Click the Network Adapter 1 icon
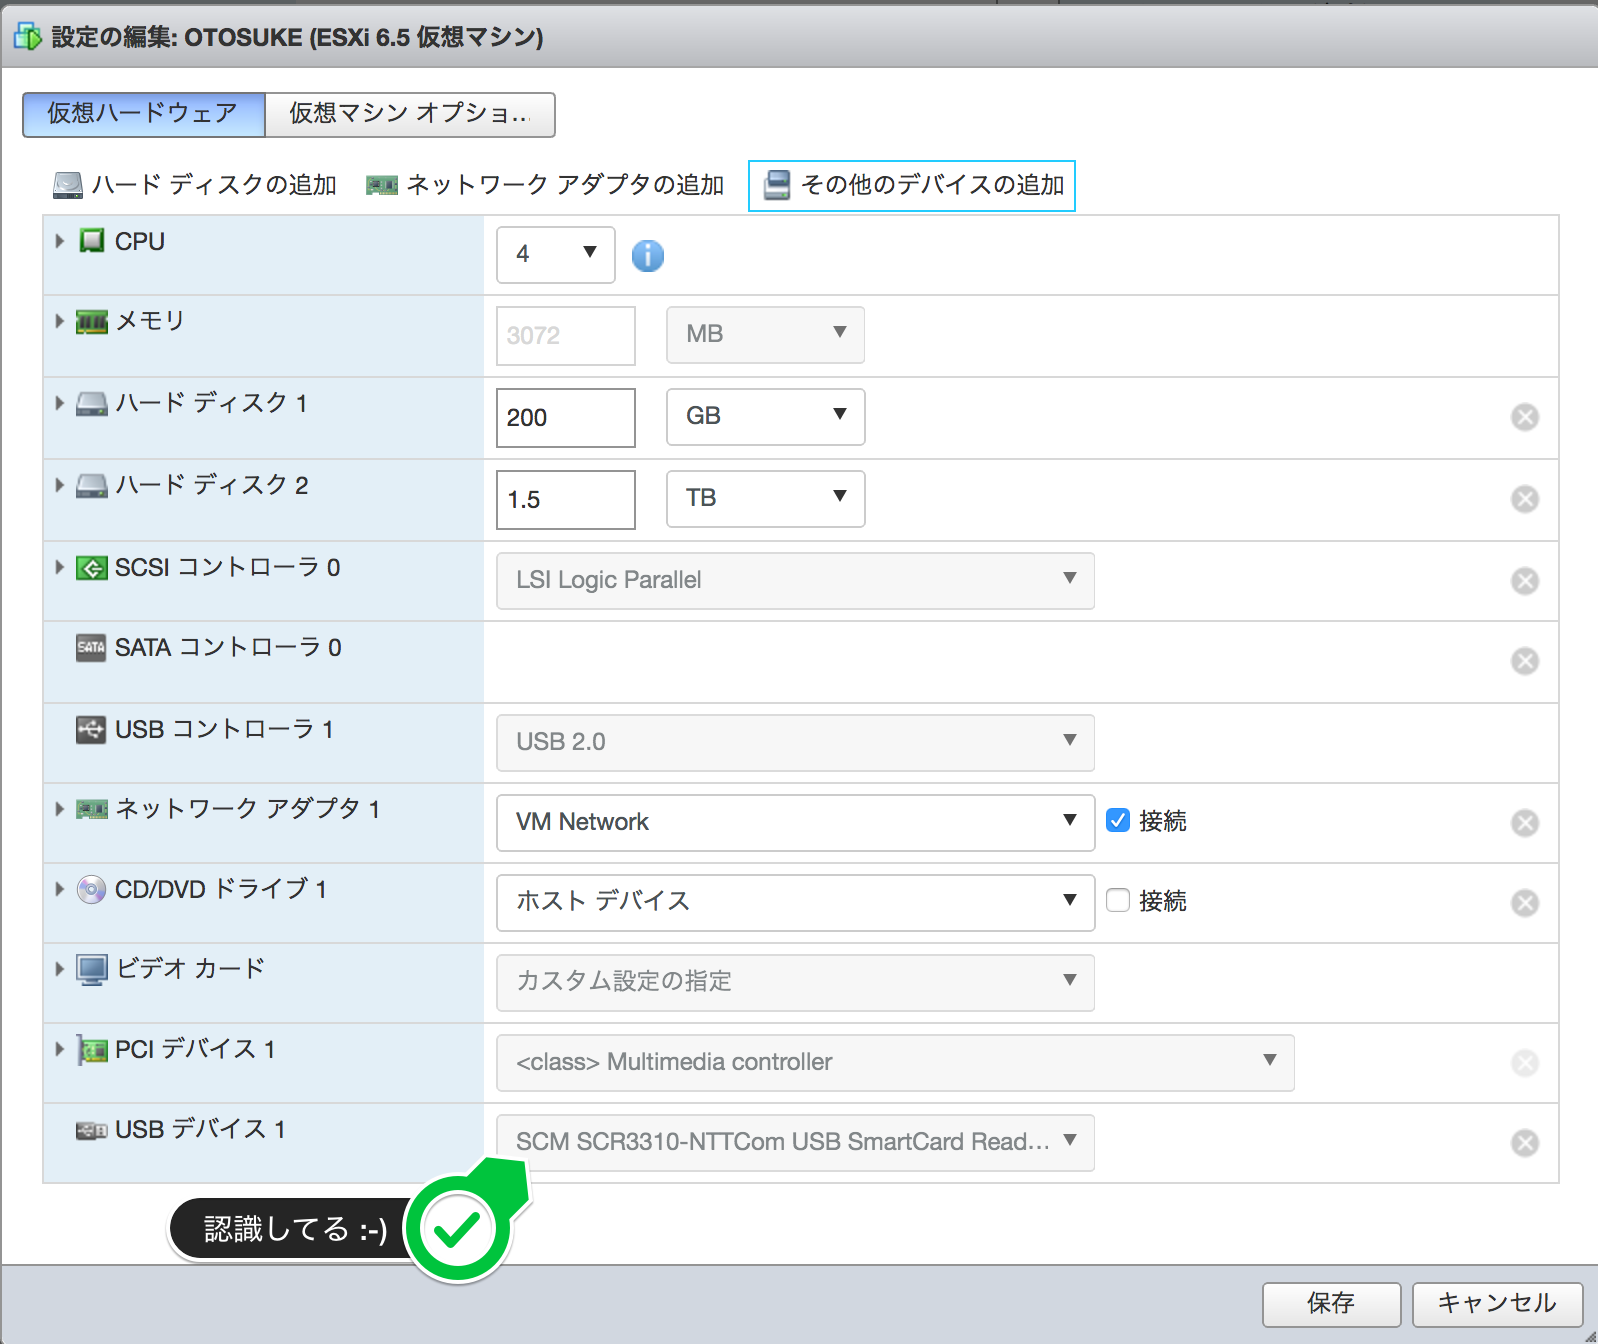 (x=92, y=809)
